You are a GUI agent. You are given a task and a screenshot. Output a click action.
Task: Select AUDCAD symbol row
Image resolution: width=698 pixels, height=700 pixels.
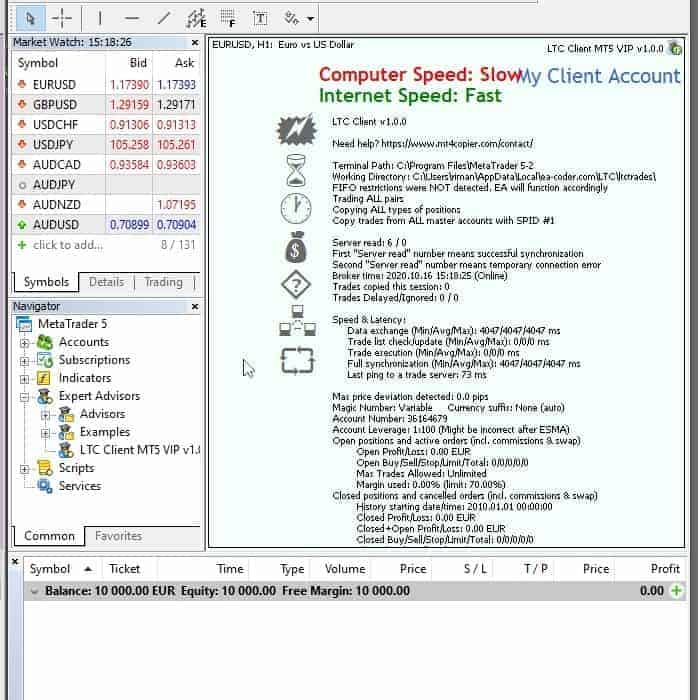[x=106, y=165]
